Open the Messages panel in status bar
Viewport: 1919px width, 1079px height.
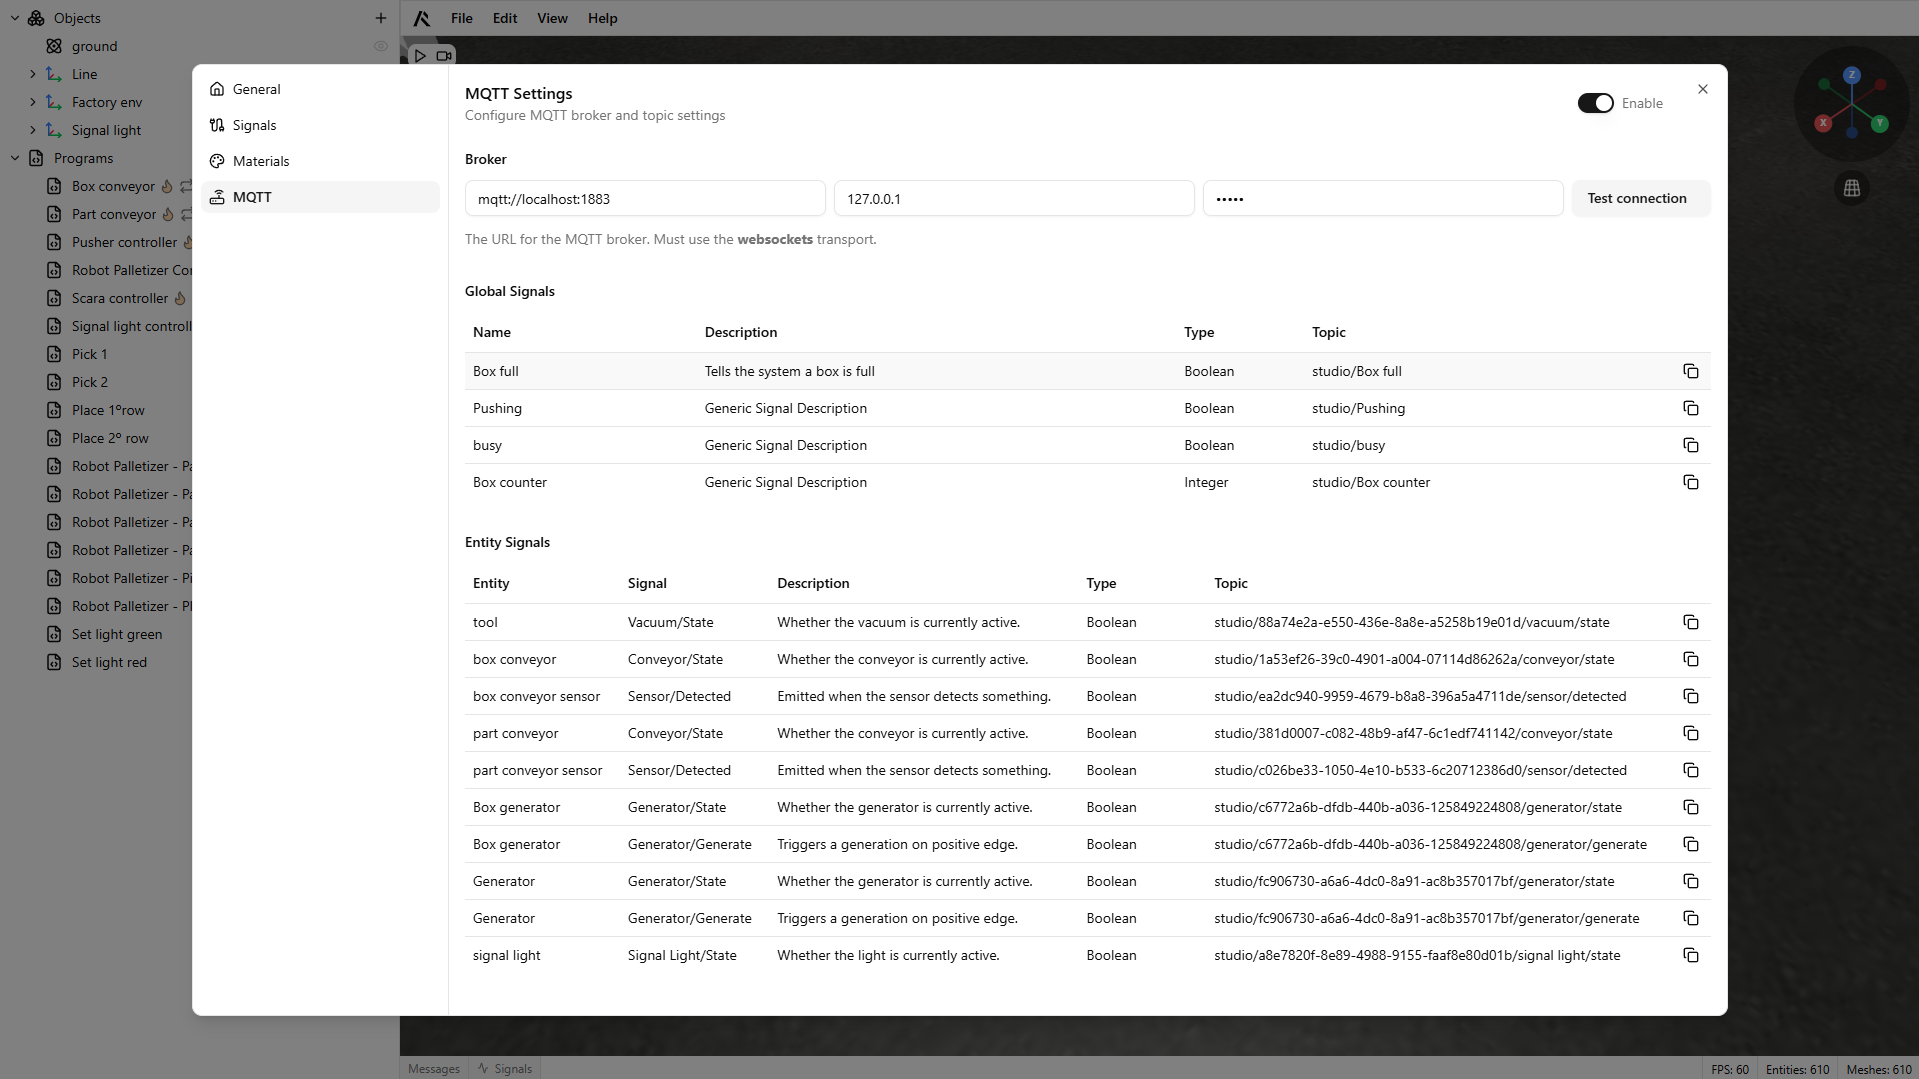pyautogui.click(x=434, y=1068)
